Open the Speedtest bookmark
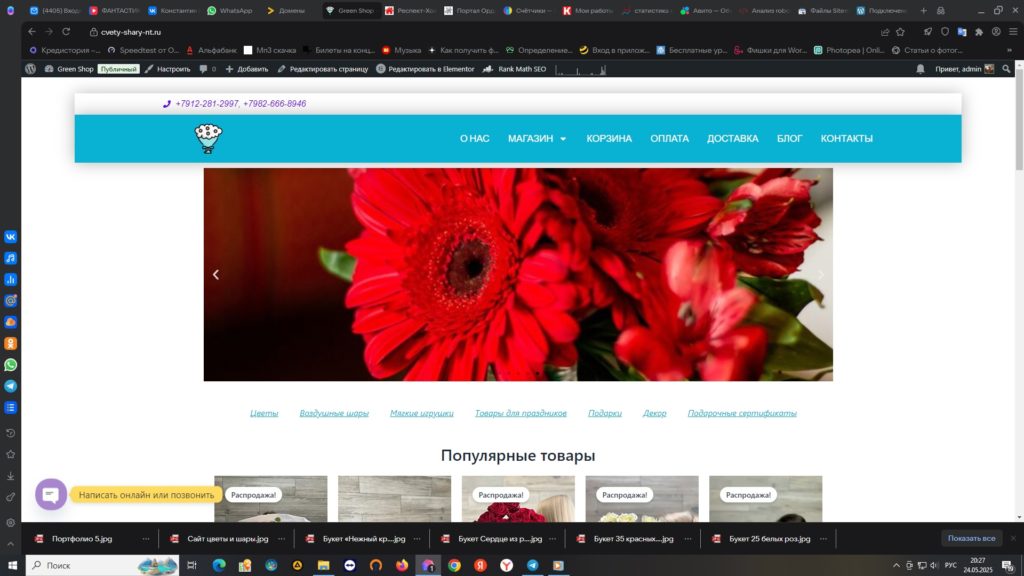 click(143, 50)
